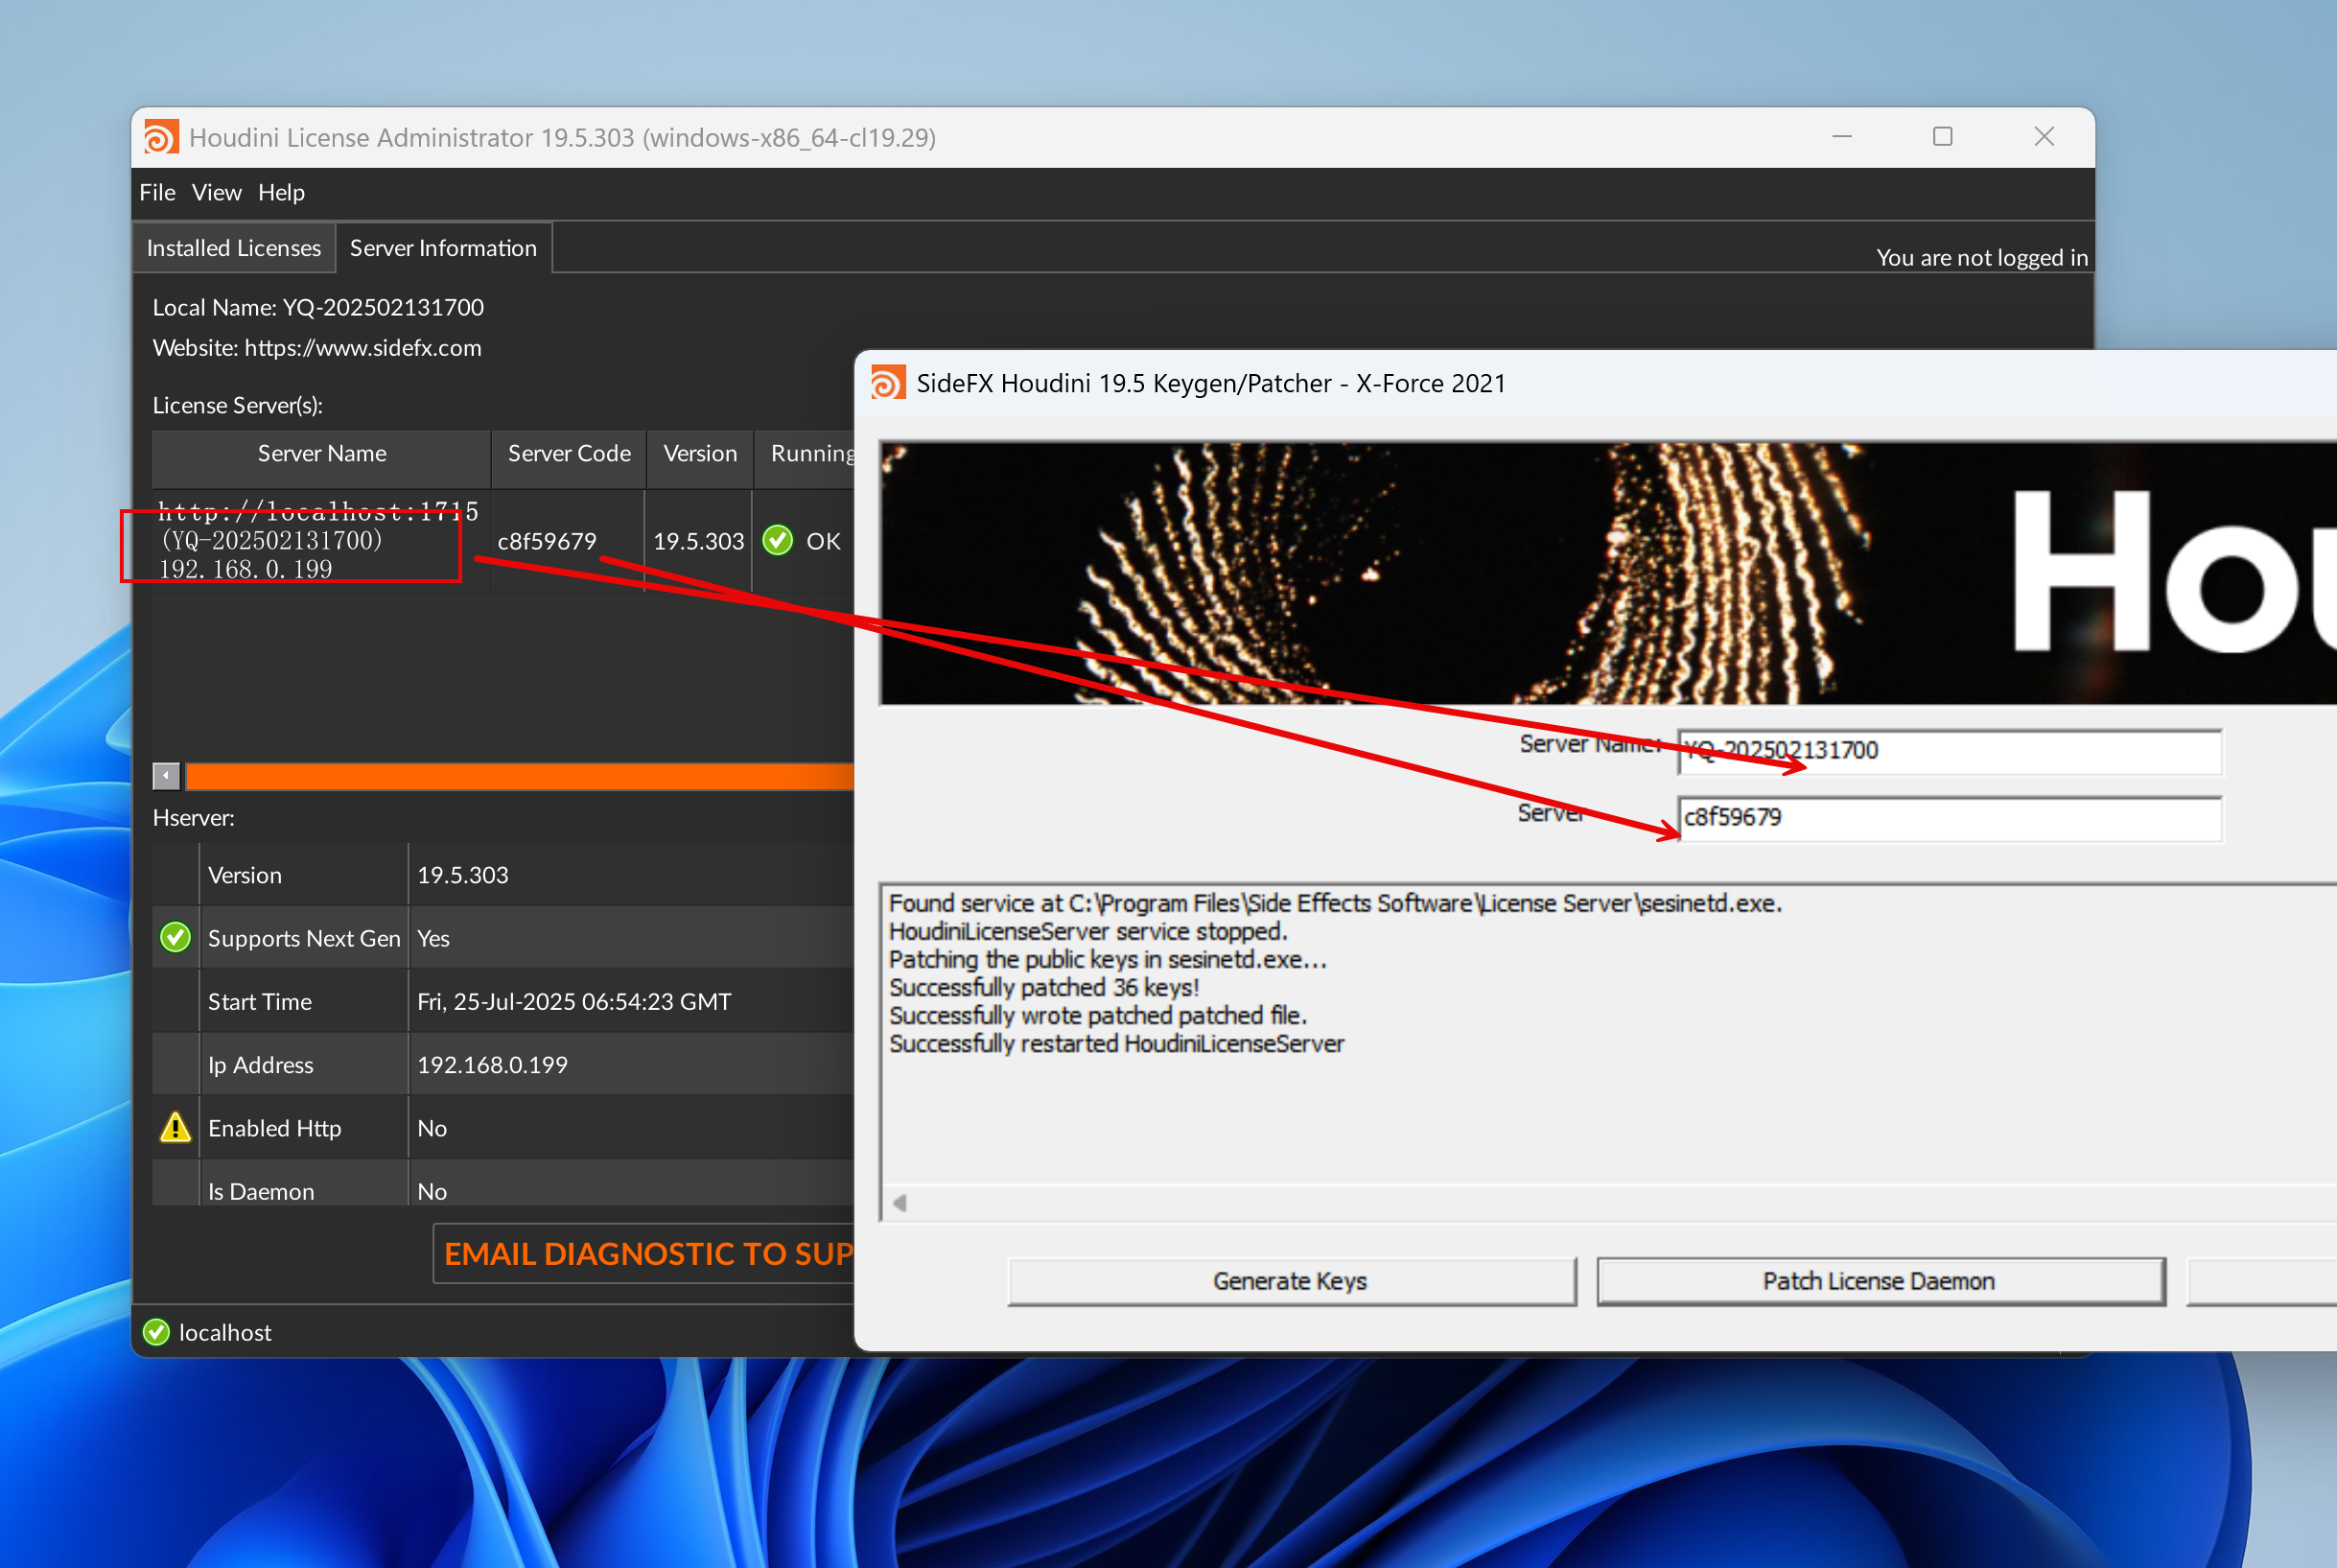
Task: Click green check icon beside Supports Next Gen
Action: point(175,938)
